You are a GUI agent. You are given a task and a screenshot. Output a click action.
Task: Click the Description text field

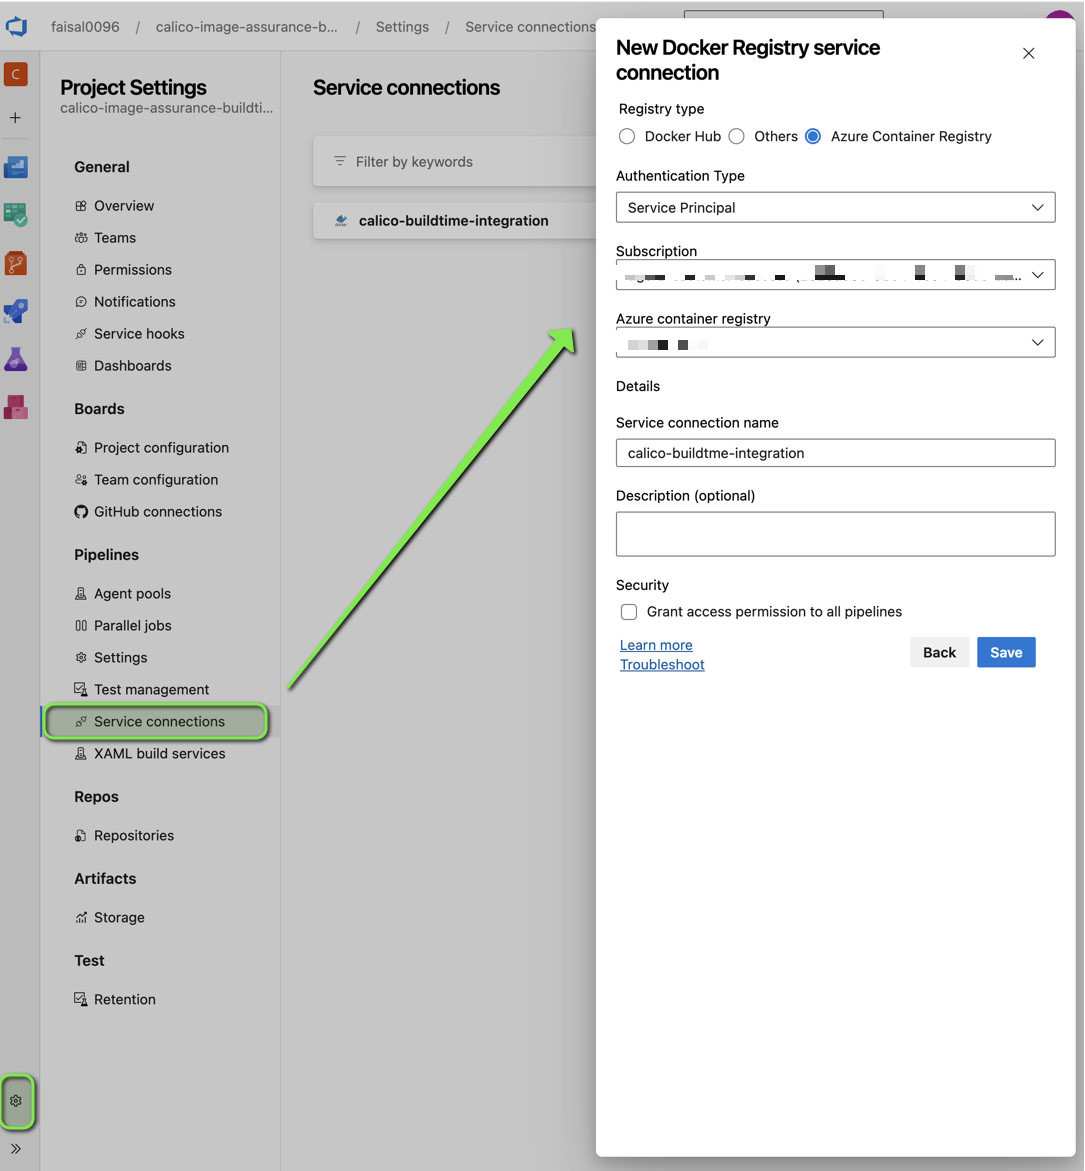click(835, 534)
